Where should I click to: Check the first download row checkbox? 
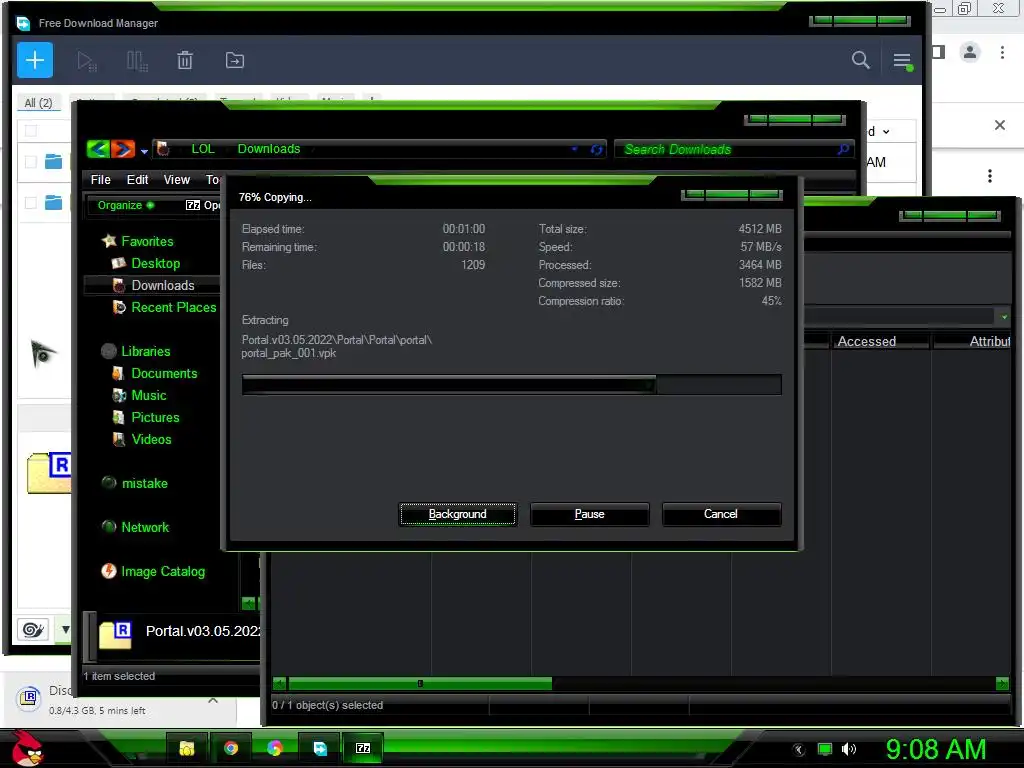[31, 161]
